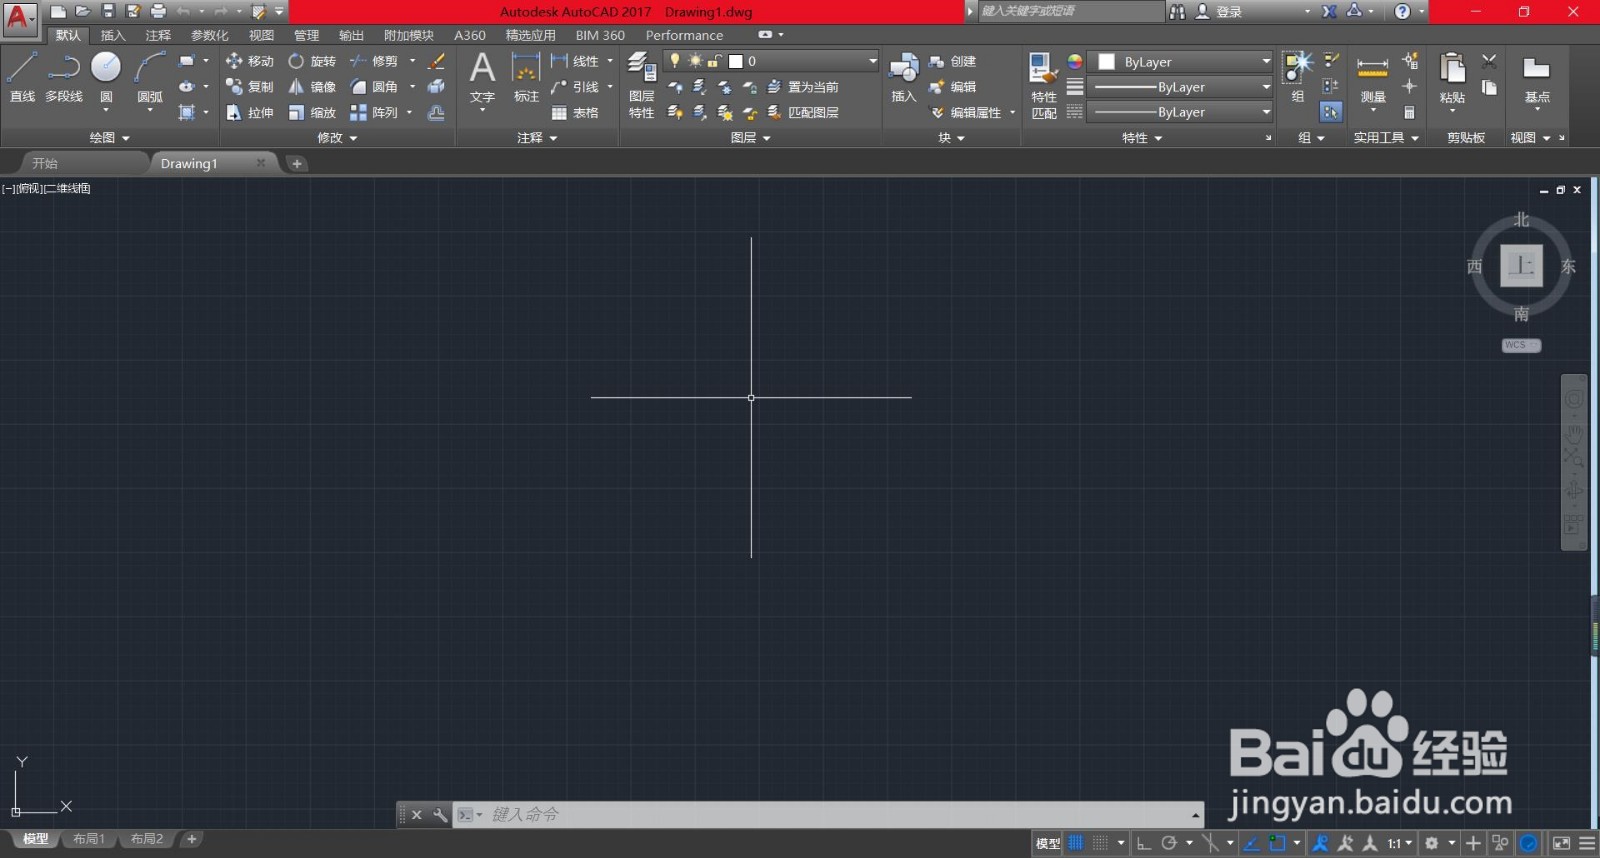Click the 基点 base view icon
Viewport: 1600px width, 858px height.
1537,78
